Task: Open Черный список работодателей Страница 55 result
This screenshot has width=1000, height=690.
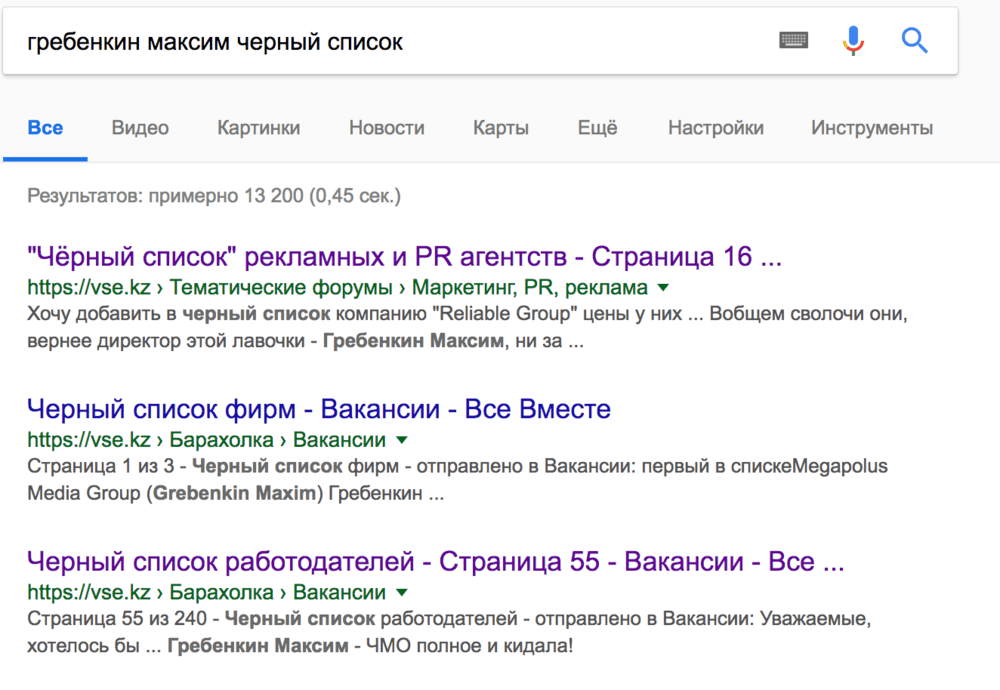Action: click(436, 561)
